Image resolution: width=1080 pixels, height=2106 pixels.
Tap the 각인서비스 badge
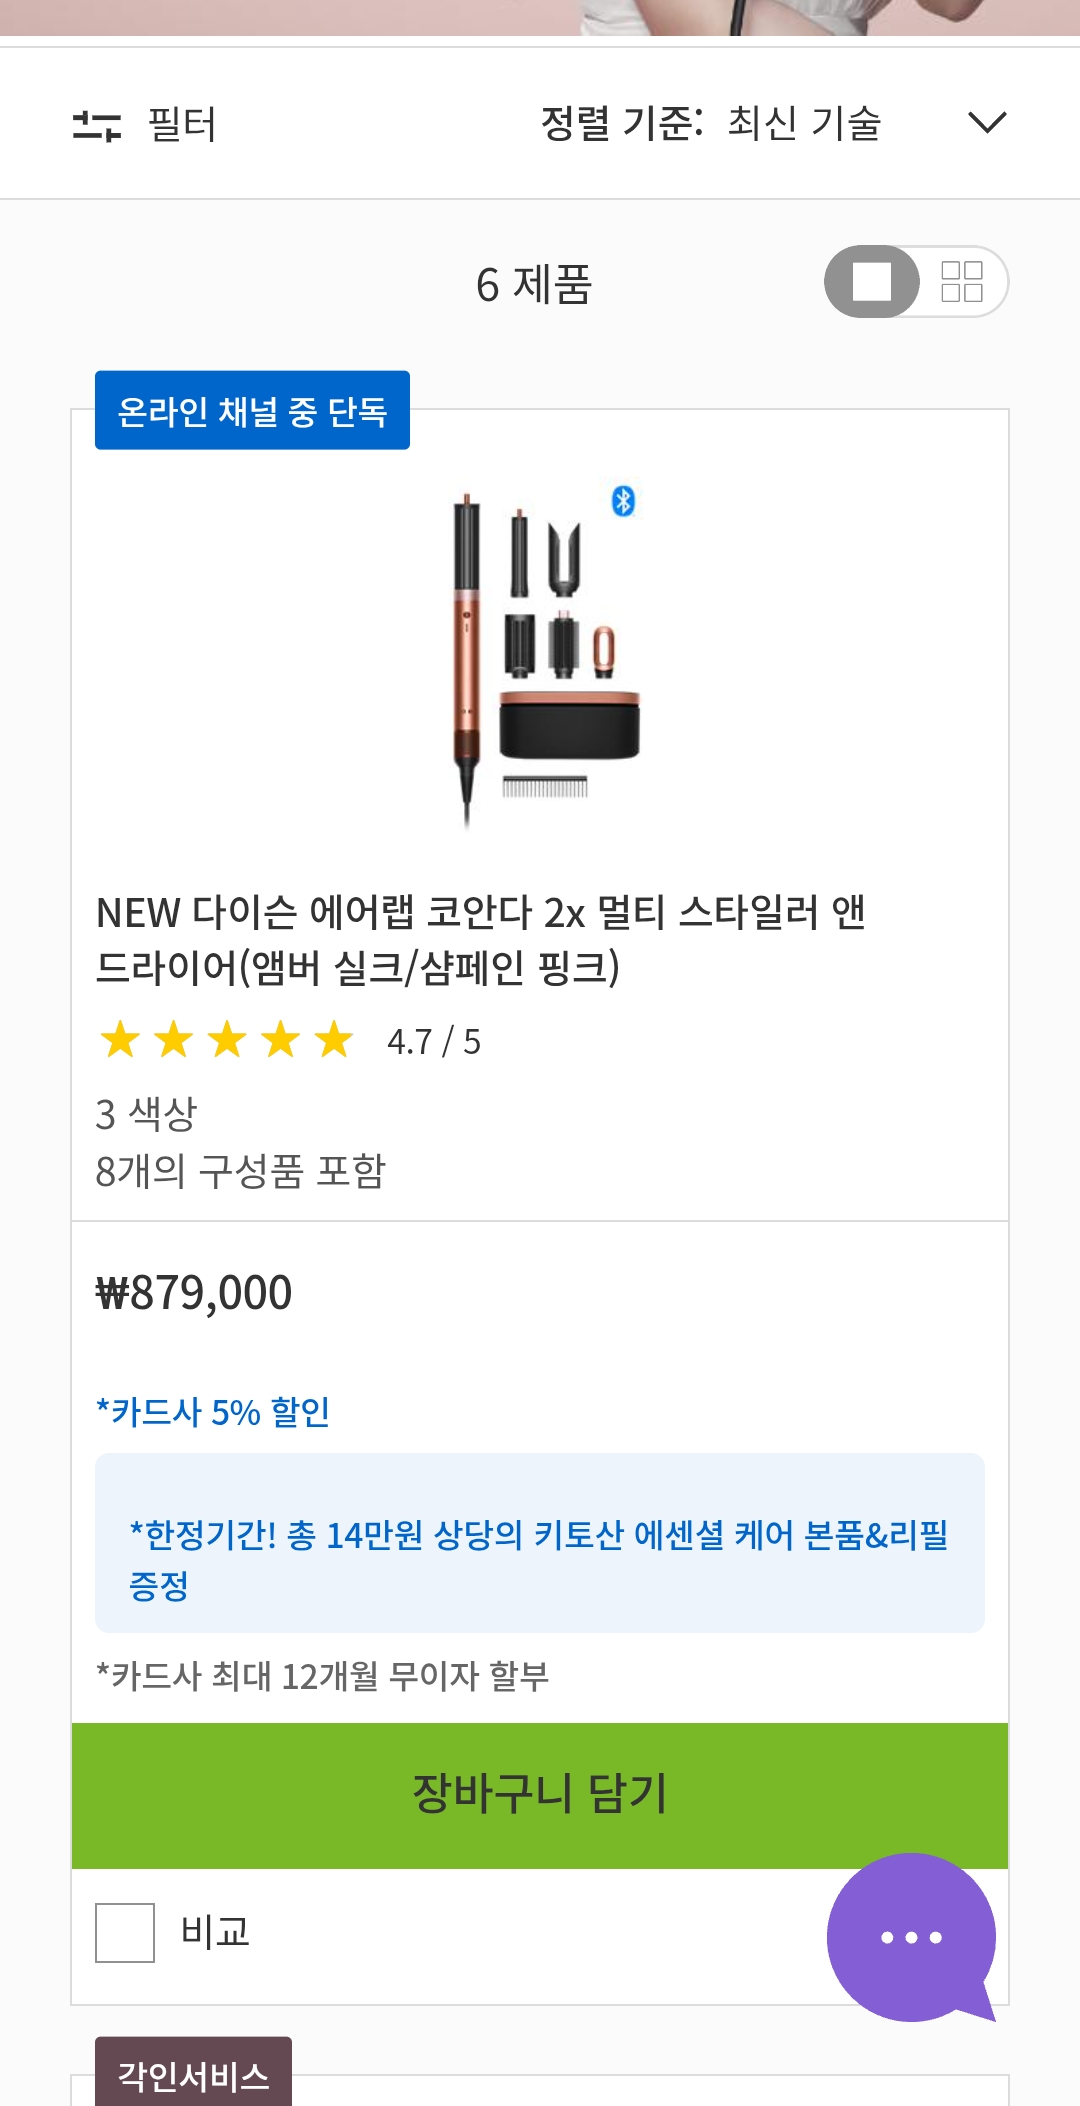(193, 2076)
